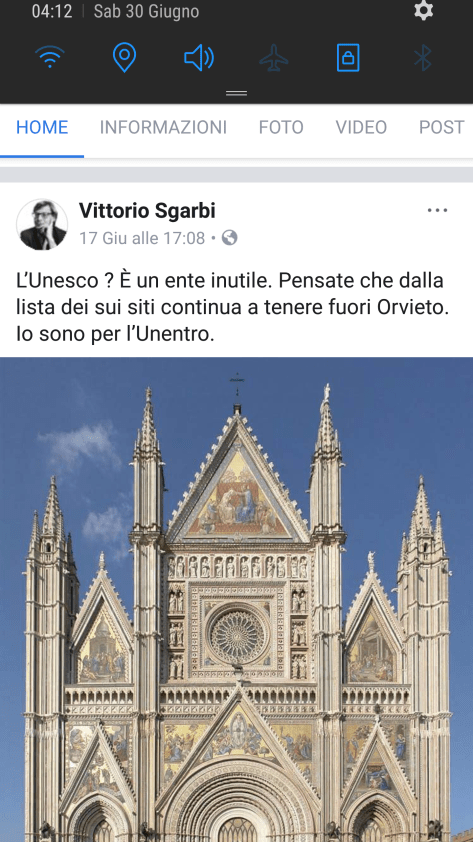Switch to the FOTO tab
The image size is (473, 842).
[x=281, y=127]
